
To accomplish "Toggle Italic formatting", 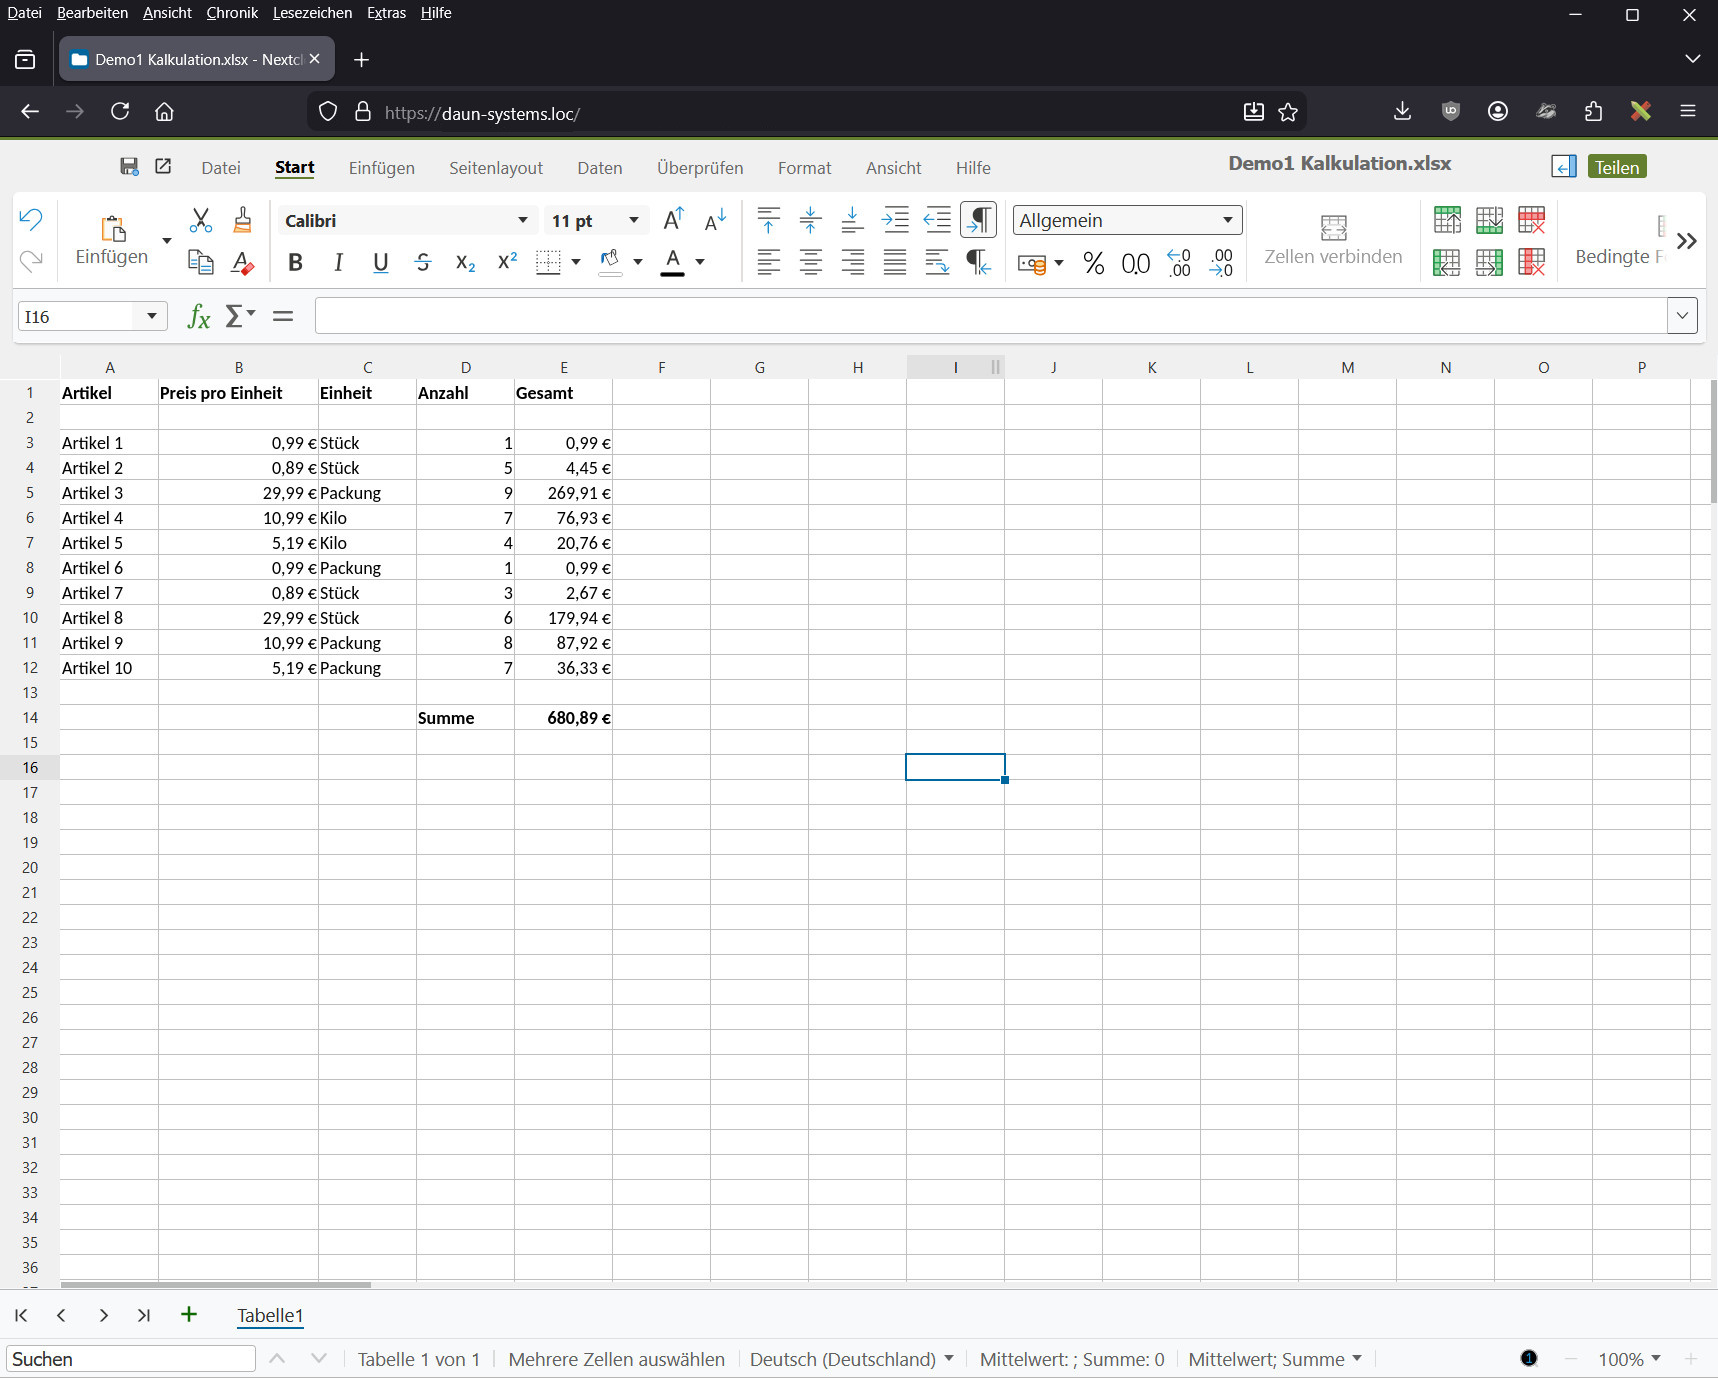I will 338,262.
